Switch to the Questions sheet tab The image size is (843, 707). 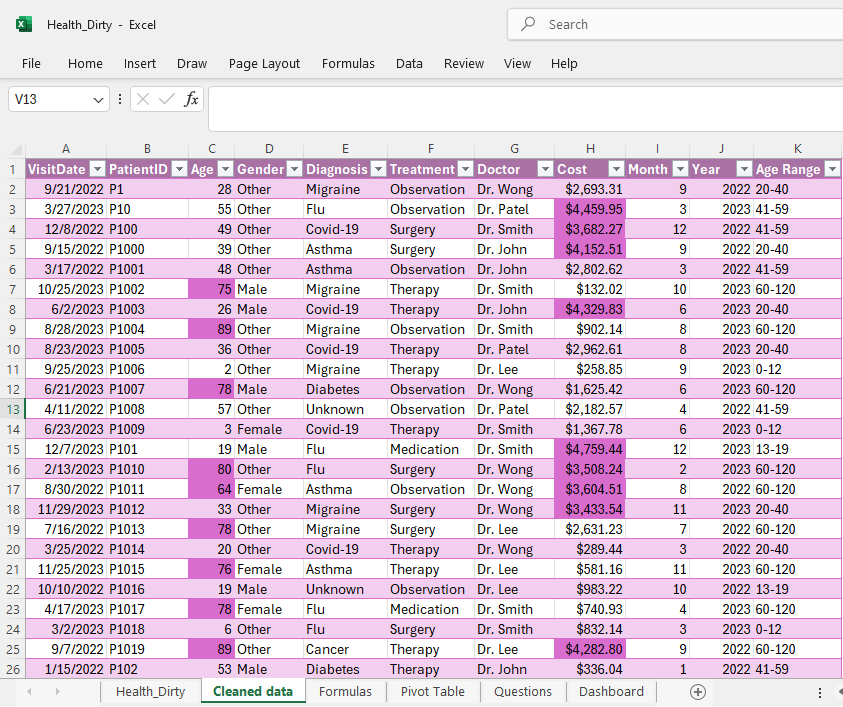[x=523, y=692]
